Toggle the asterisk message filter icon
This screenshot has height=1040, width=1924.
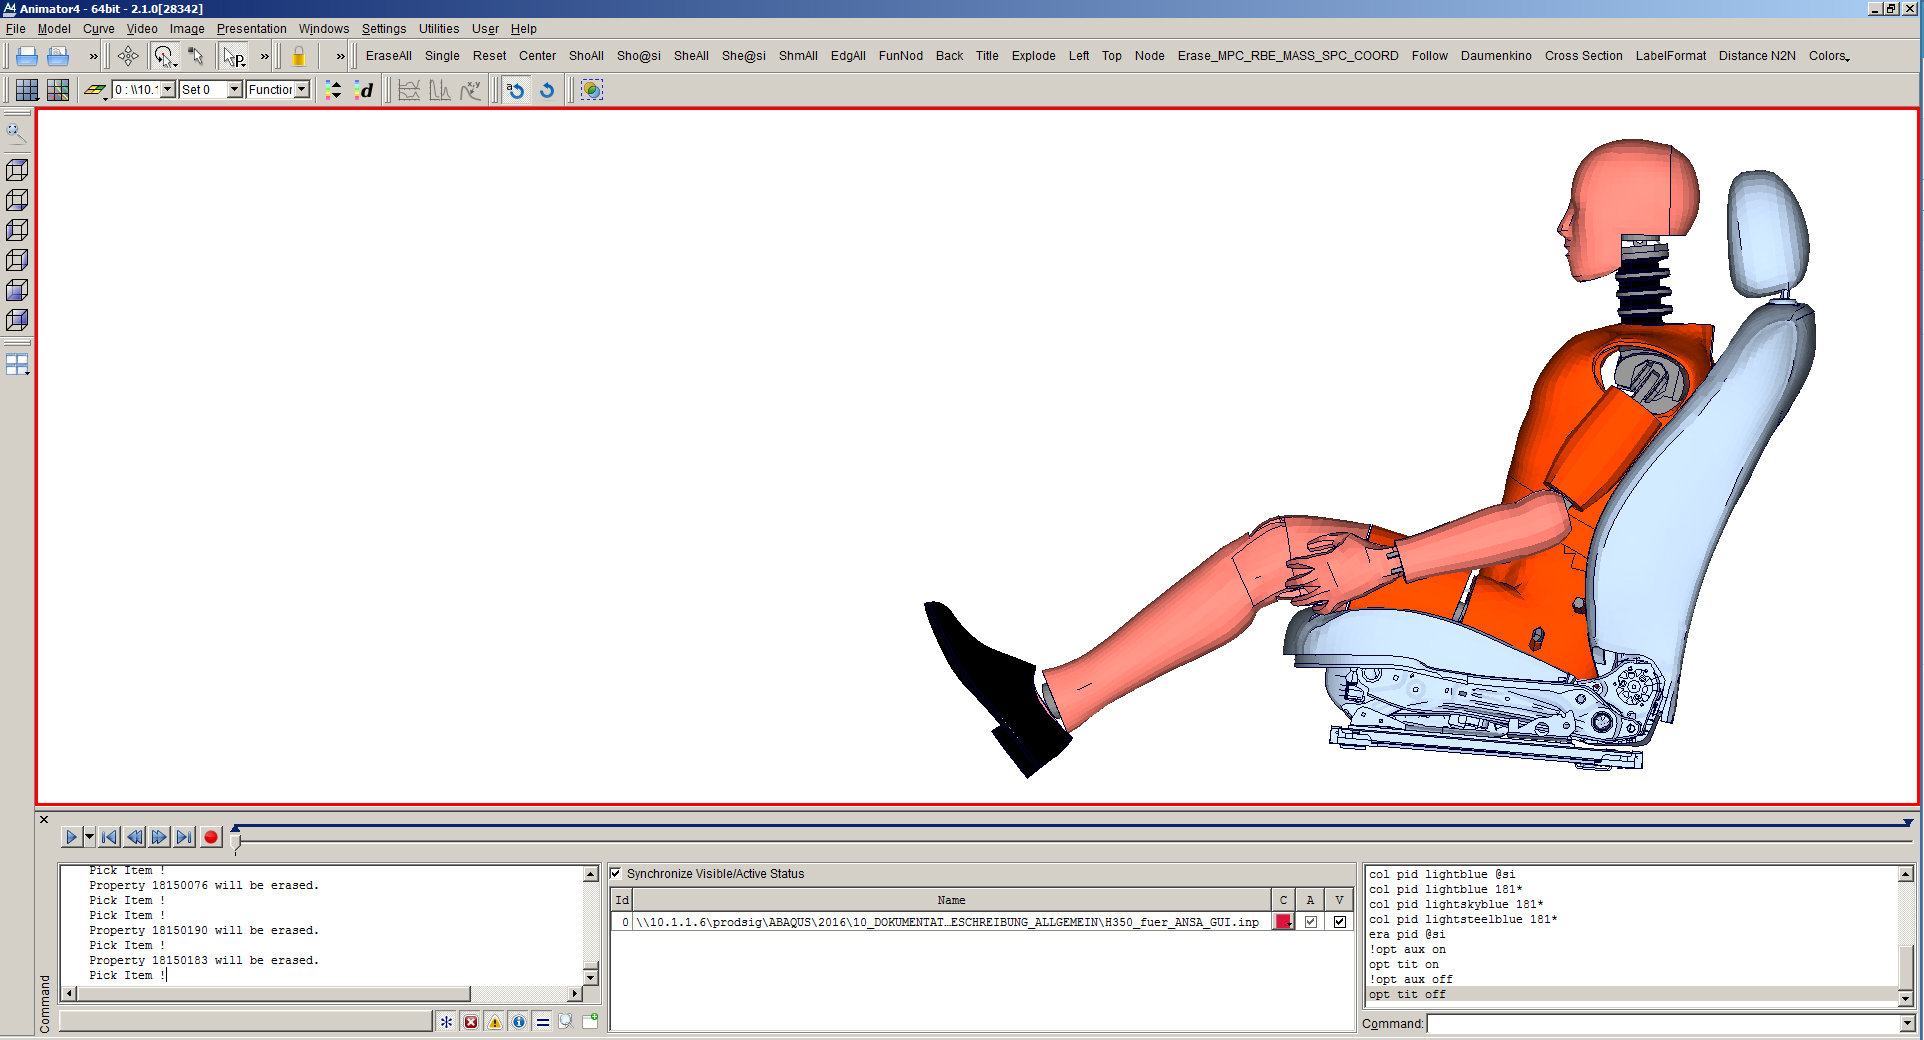446,1022
